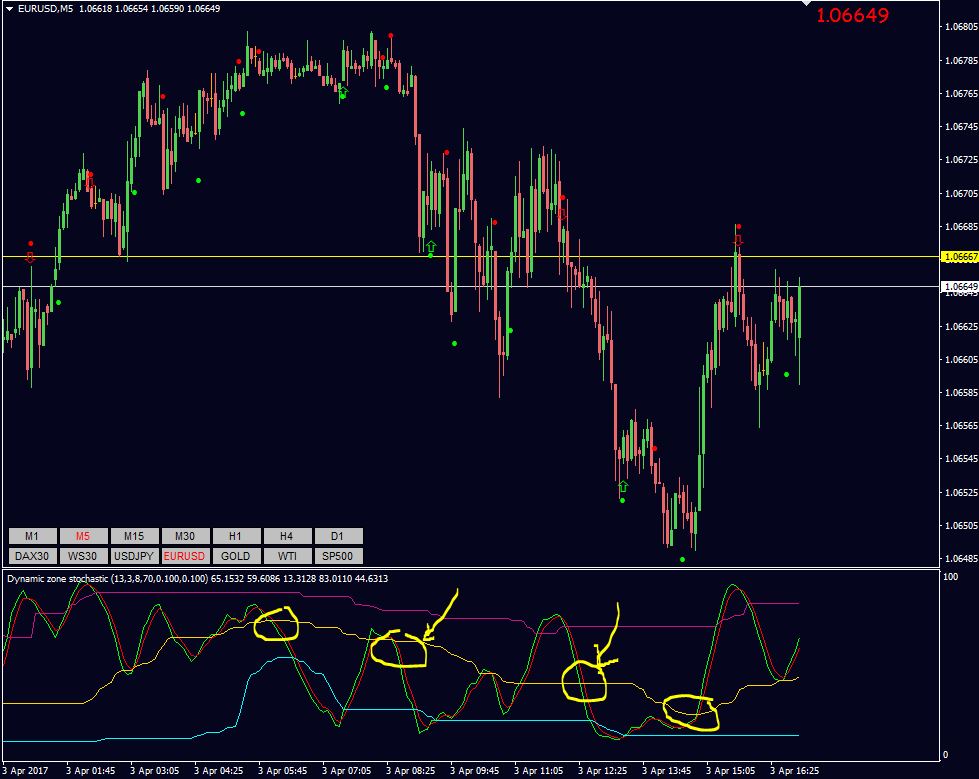
Task: Click the 3 Apr 16:25 time label
Action: (794, 771)
